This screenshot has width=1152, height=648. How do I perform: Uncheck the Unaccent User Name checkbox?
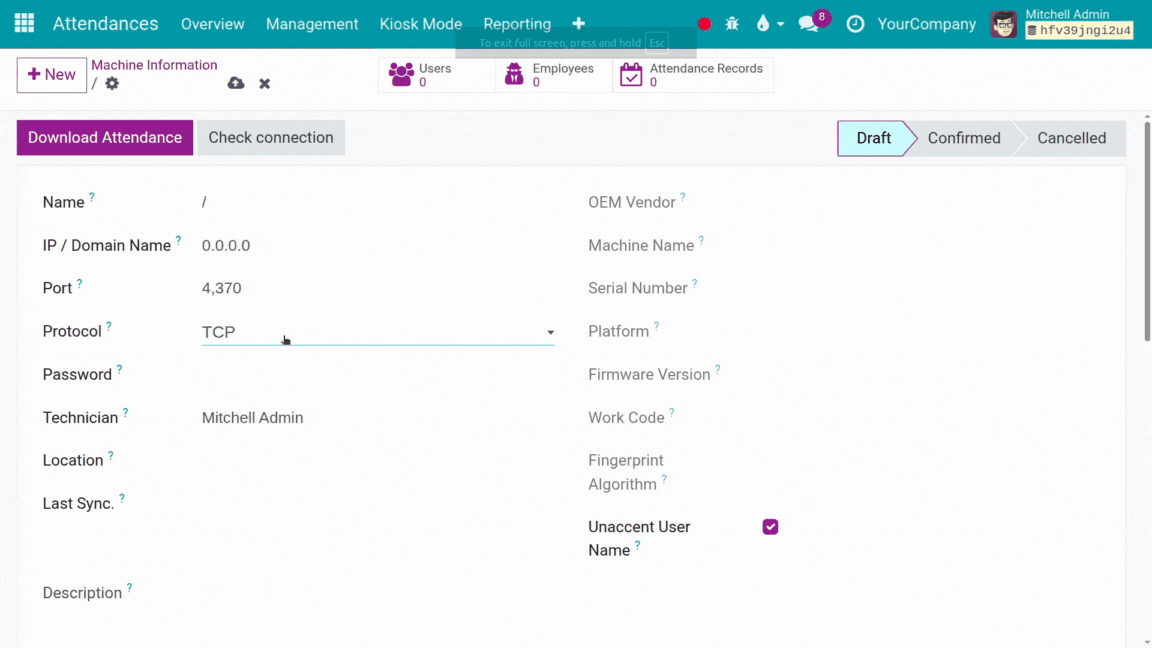(770, 527)
